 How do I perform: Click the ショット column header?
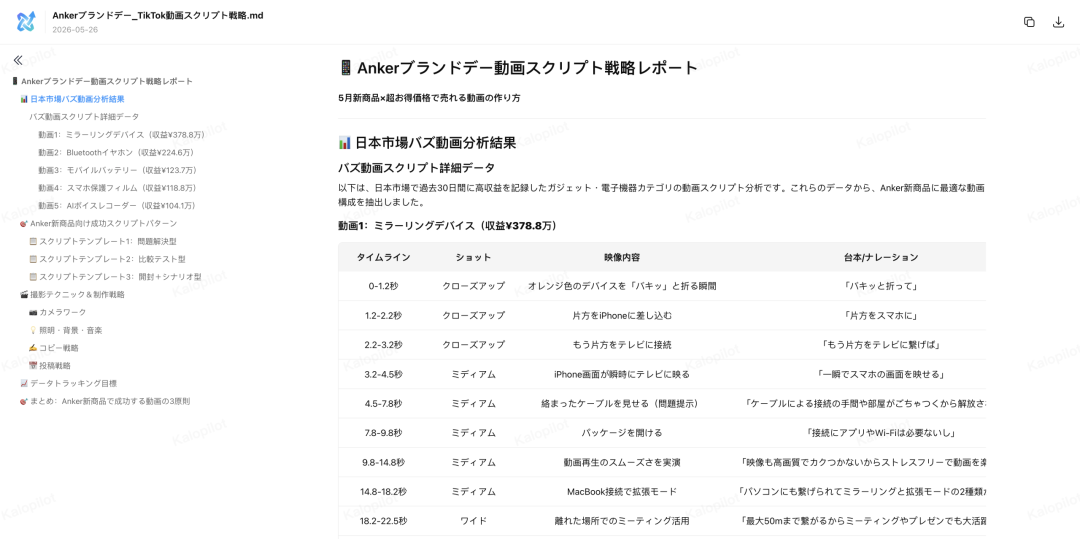coord(473,257)
